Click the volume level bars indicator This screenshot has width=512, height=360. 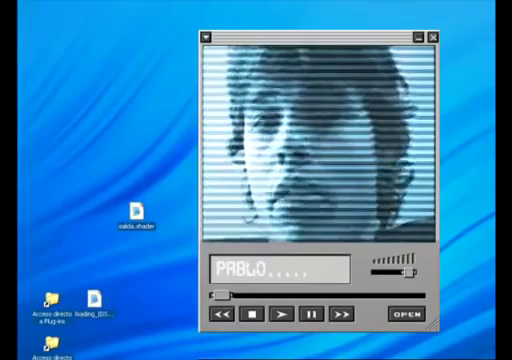click(x=394, y=259)
